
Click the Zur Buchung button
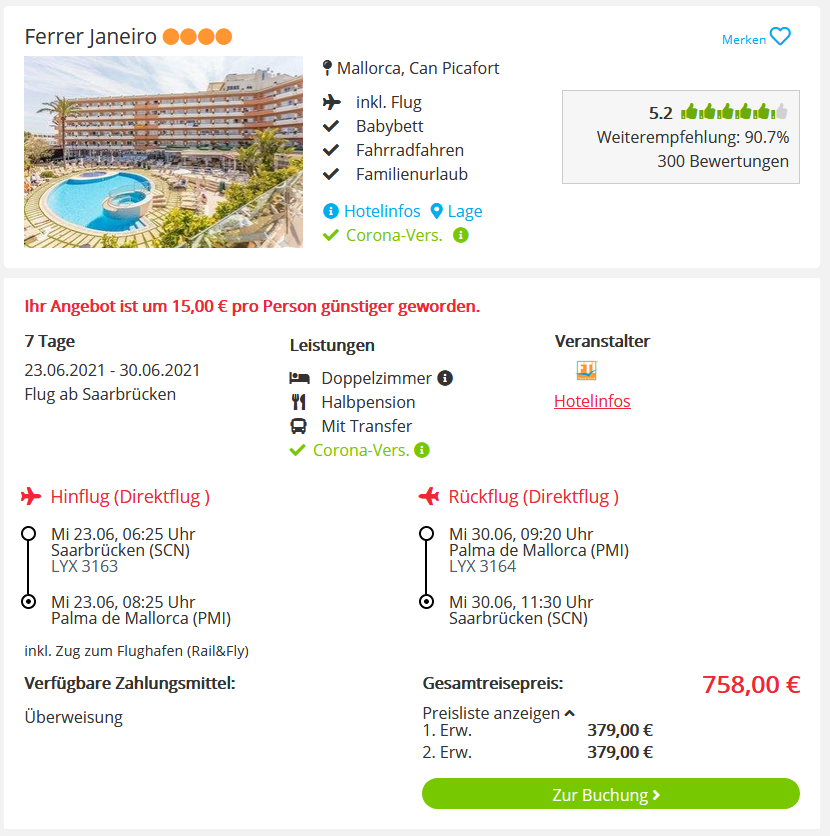[x=610, y=793]
